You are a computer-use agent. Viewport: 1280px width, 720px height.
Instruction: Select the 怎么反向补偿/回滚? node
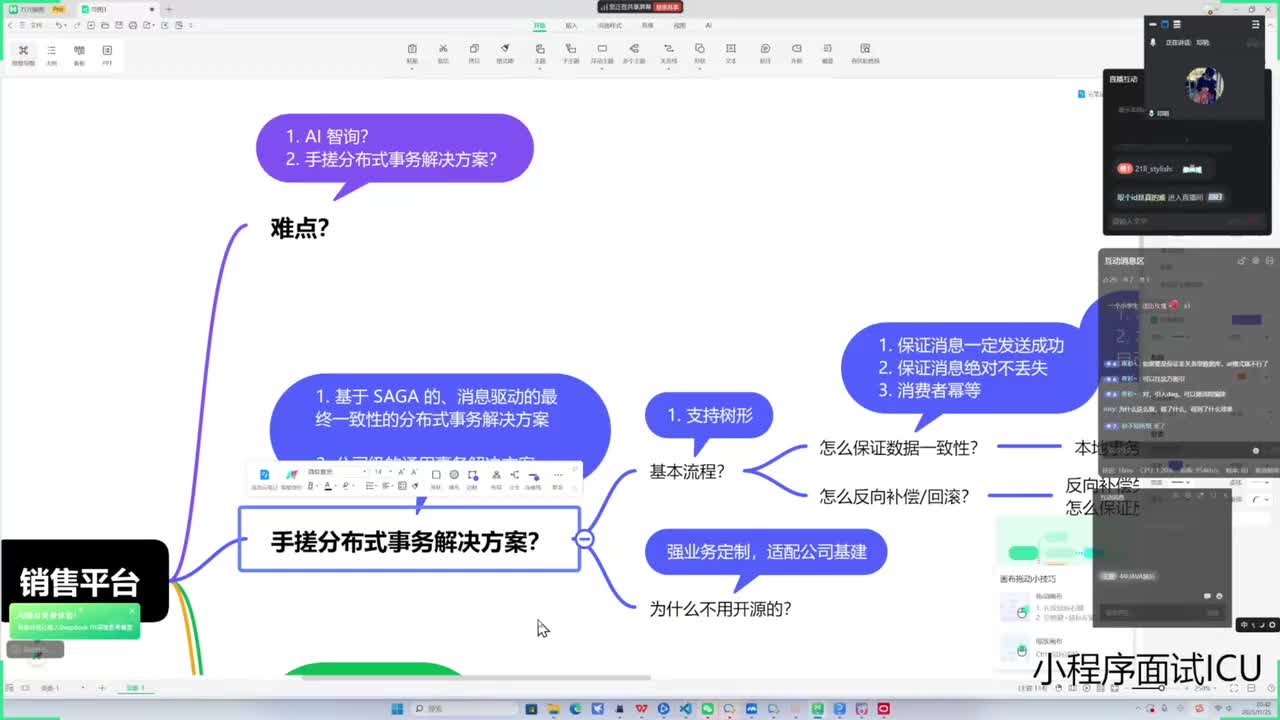pos(894,496)
